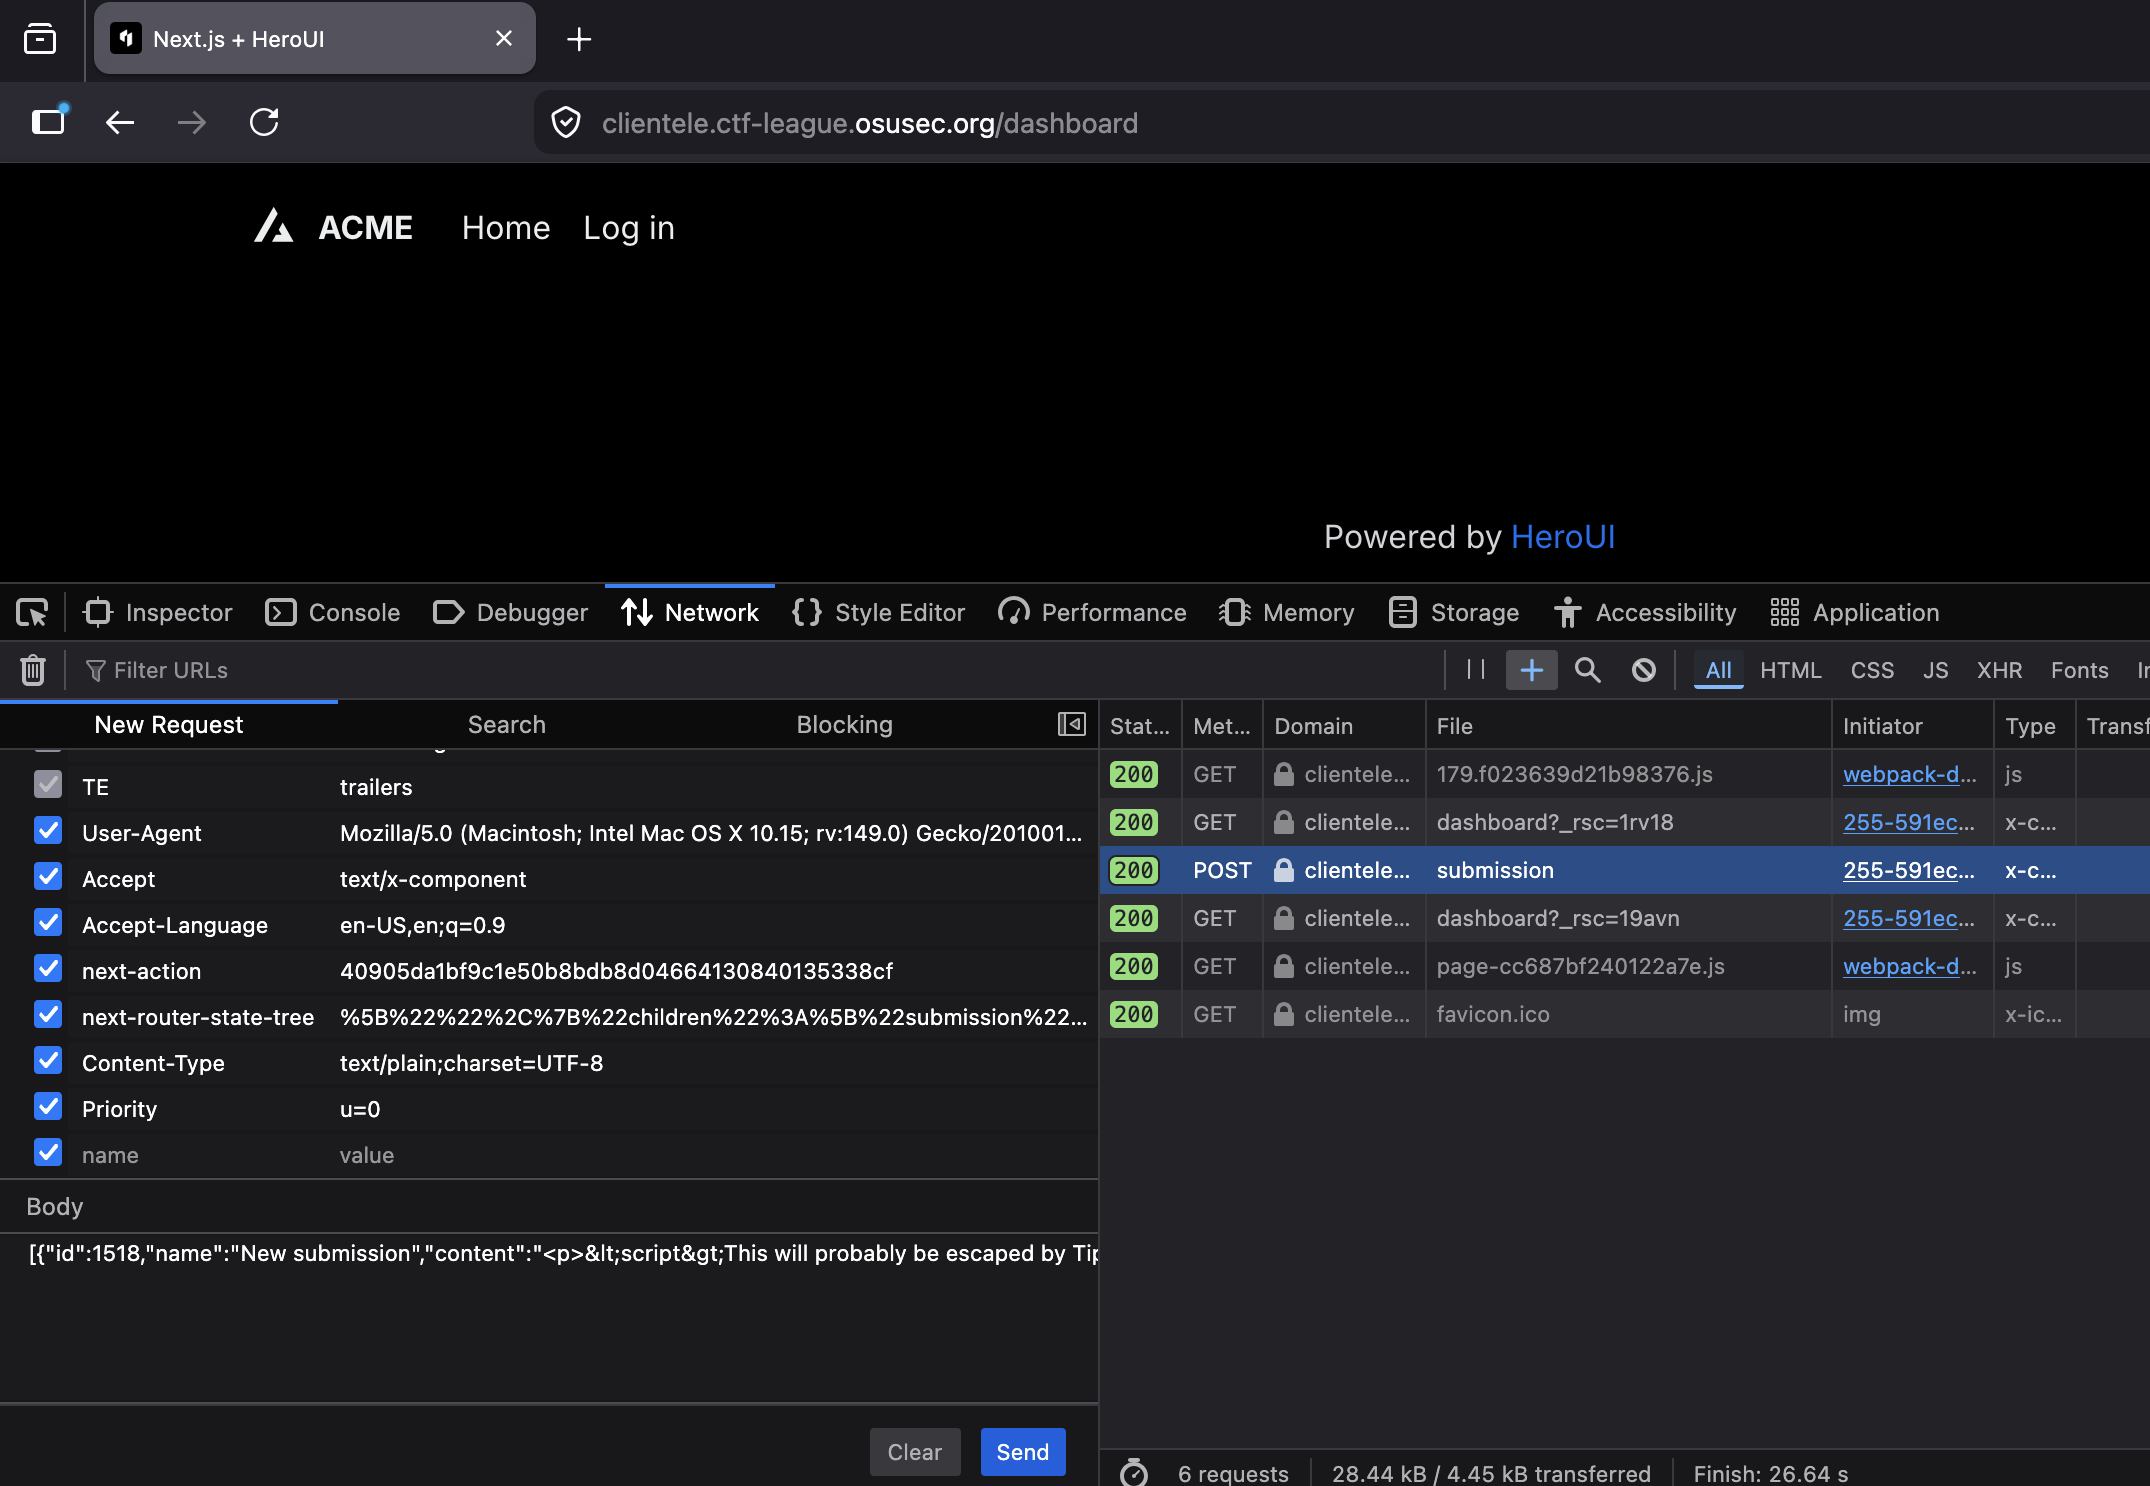This screenshot has height=1486, width=2150.
Task: Navigate back in browser history
Action: 119,122
